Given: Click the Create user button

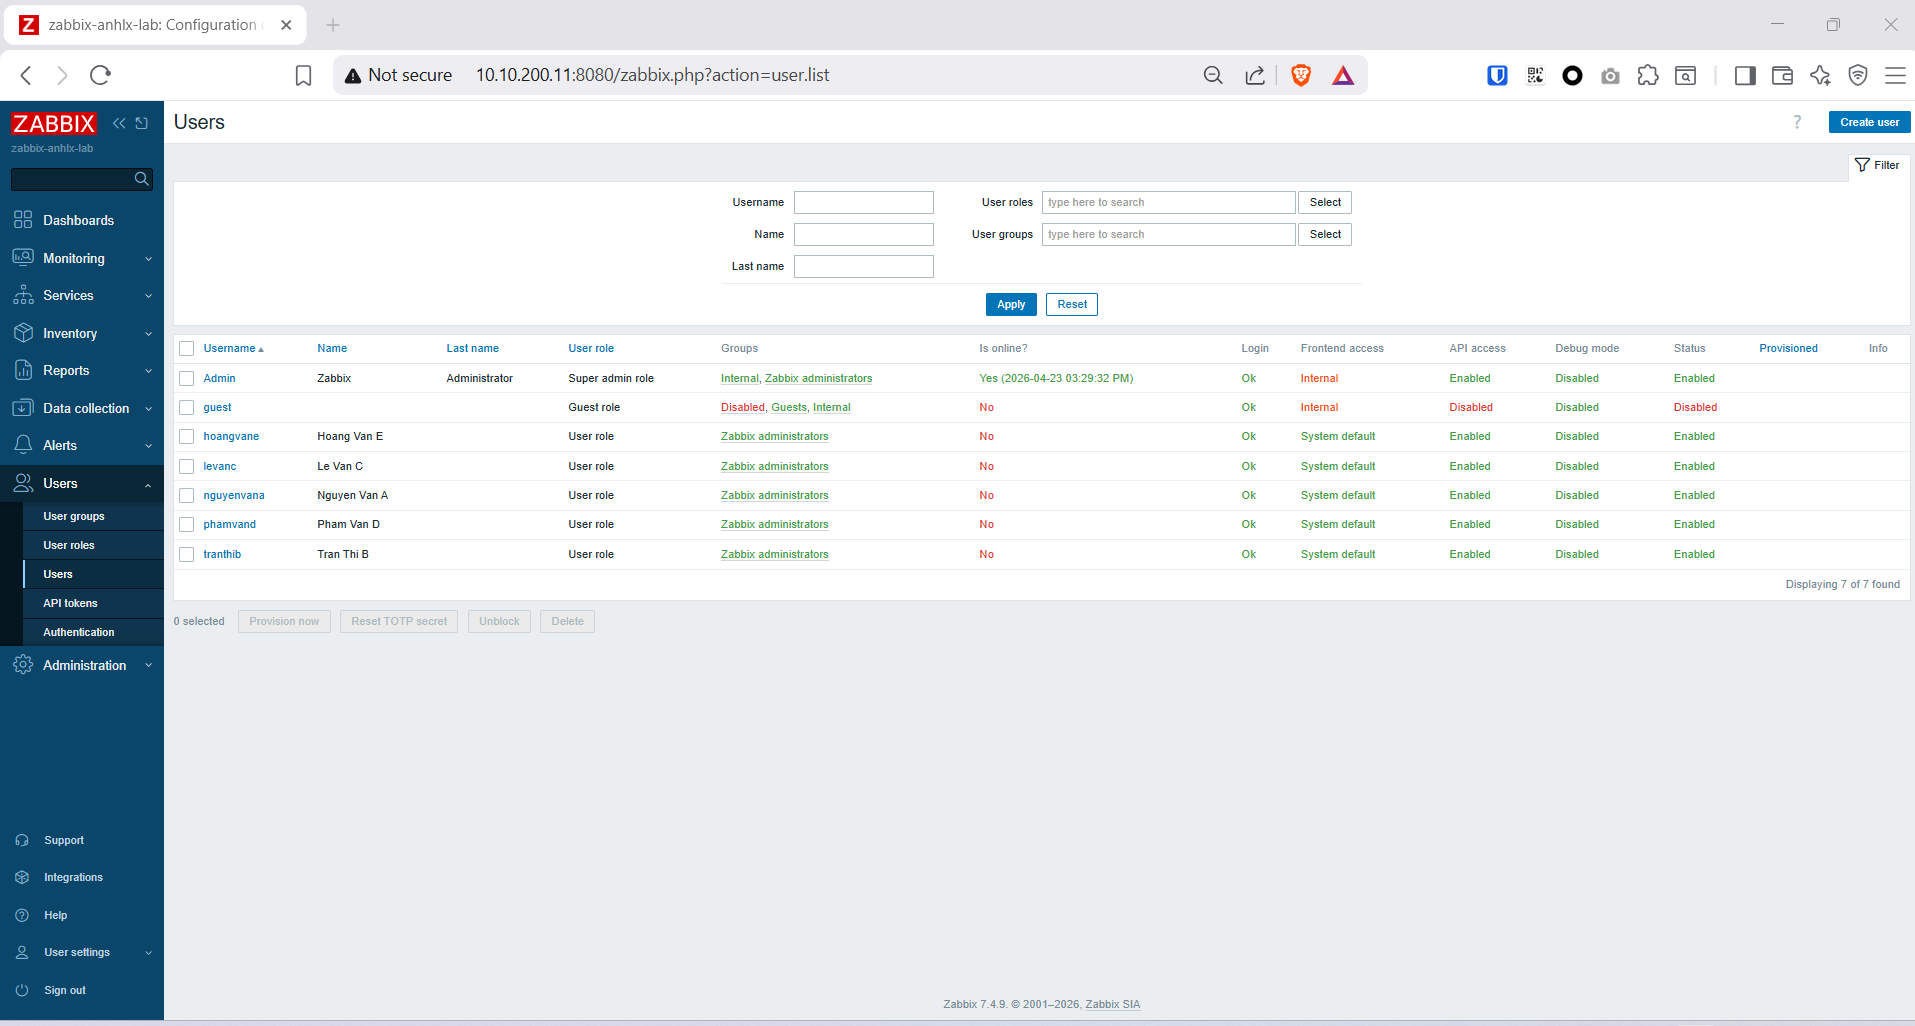Looking at the screenshot, I should click(x=1868, y=122).
